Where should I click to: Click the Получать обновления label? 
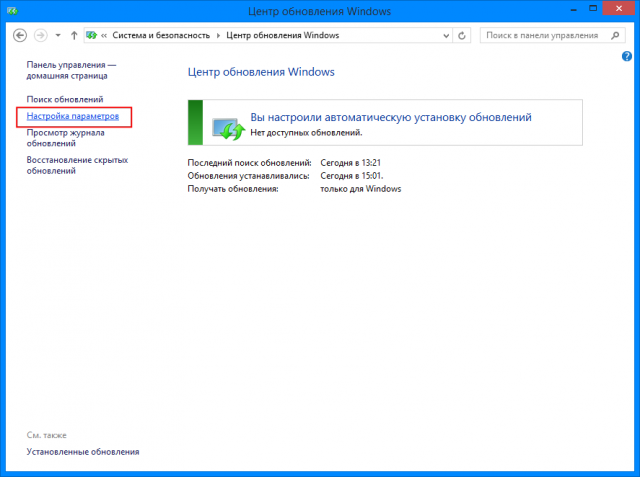coord(233,189)
